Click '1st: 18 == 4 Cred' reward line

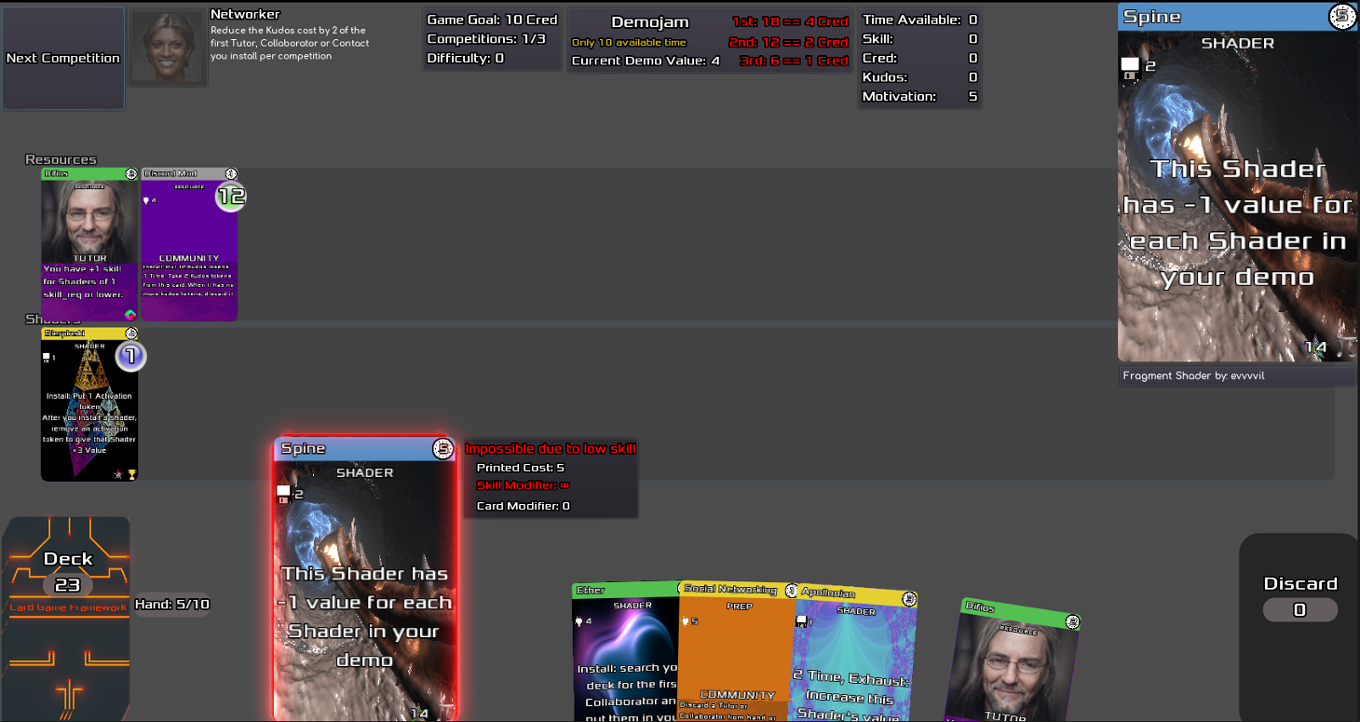pyautogui.click(x=790, y=21)
